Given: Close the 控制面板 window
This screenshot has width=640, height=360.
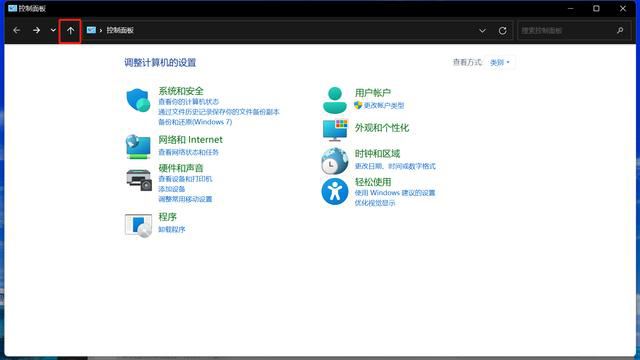Looking at the screenshot, I should tap(623, 9).
